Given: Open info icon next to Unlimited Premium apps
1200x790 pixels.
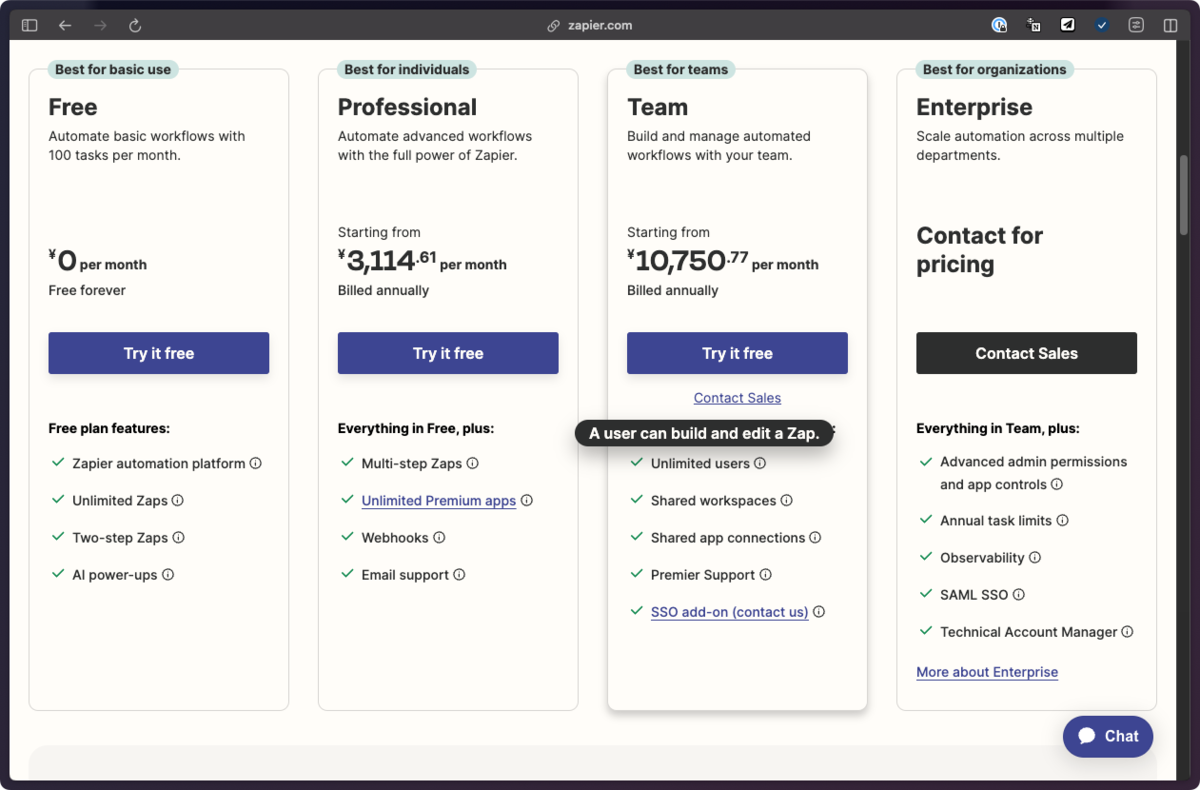Looking at the screenshot, I should click(x=527, y=500).
